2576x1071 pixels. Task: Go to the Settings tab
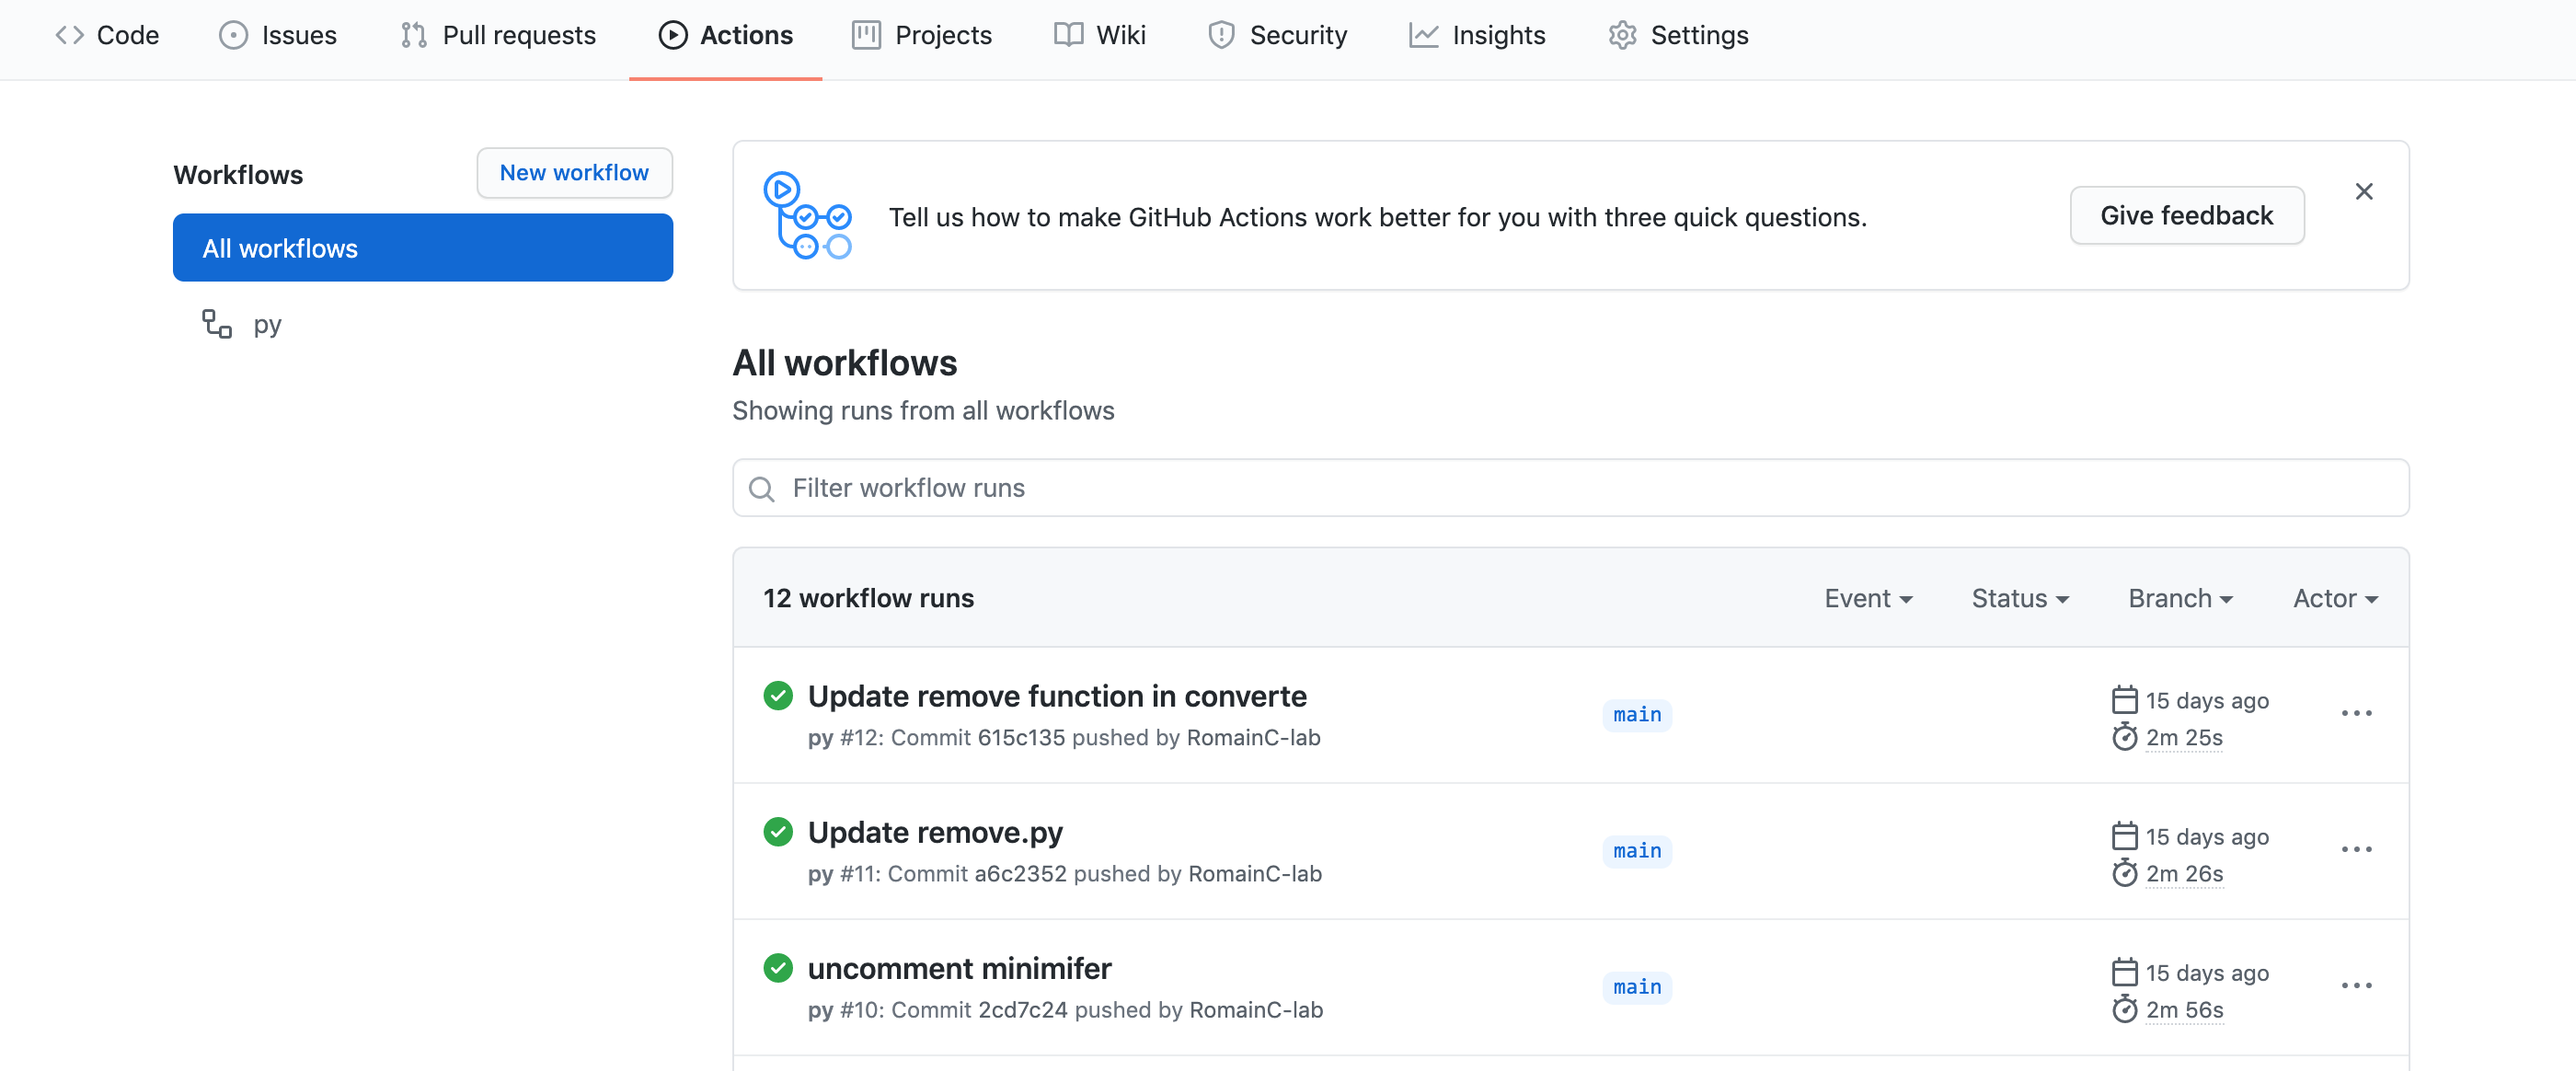[1678, 35]
